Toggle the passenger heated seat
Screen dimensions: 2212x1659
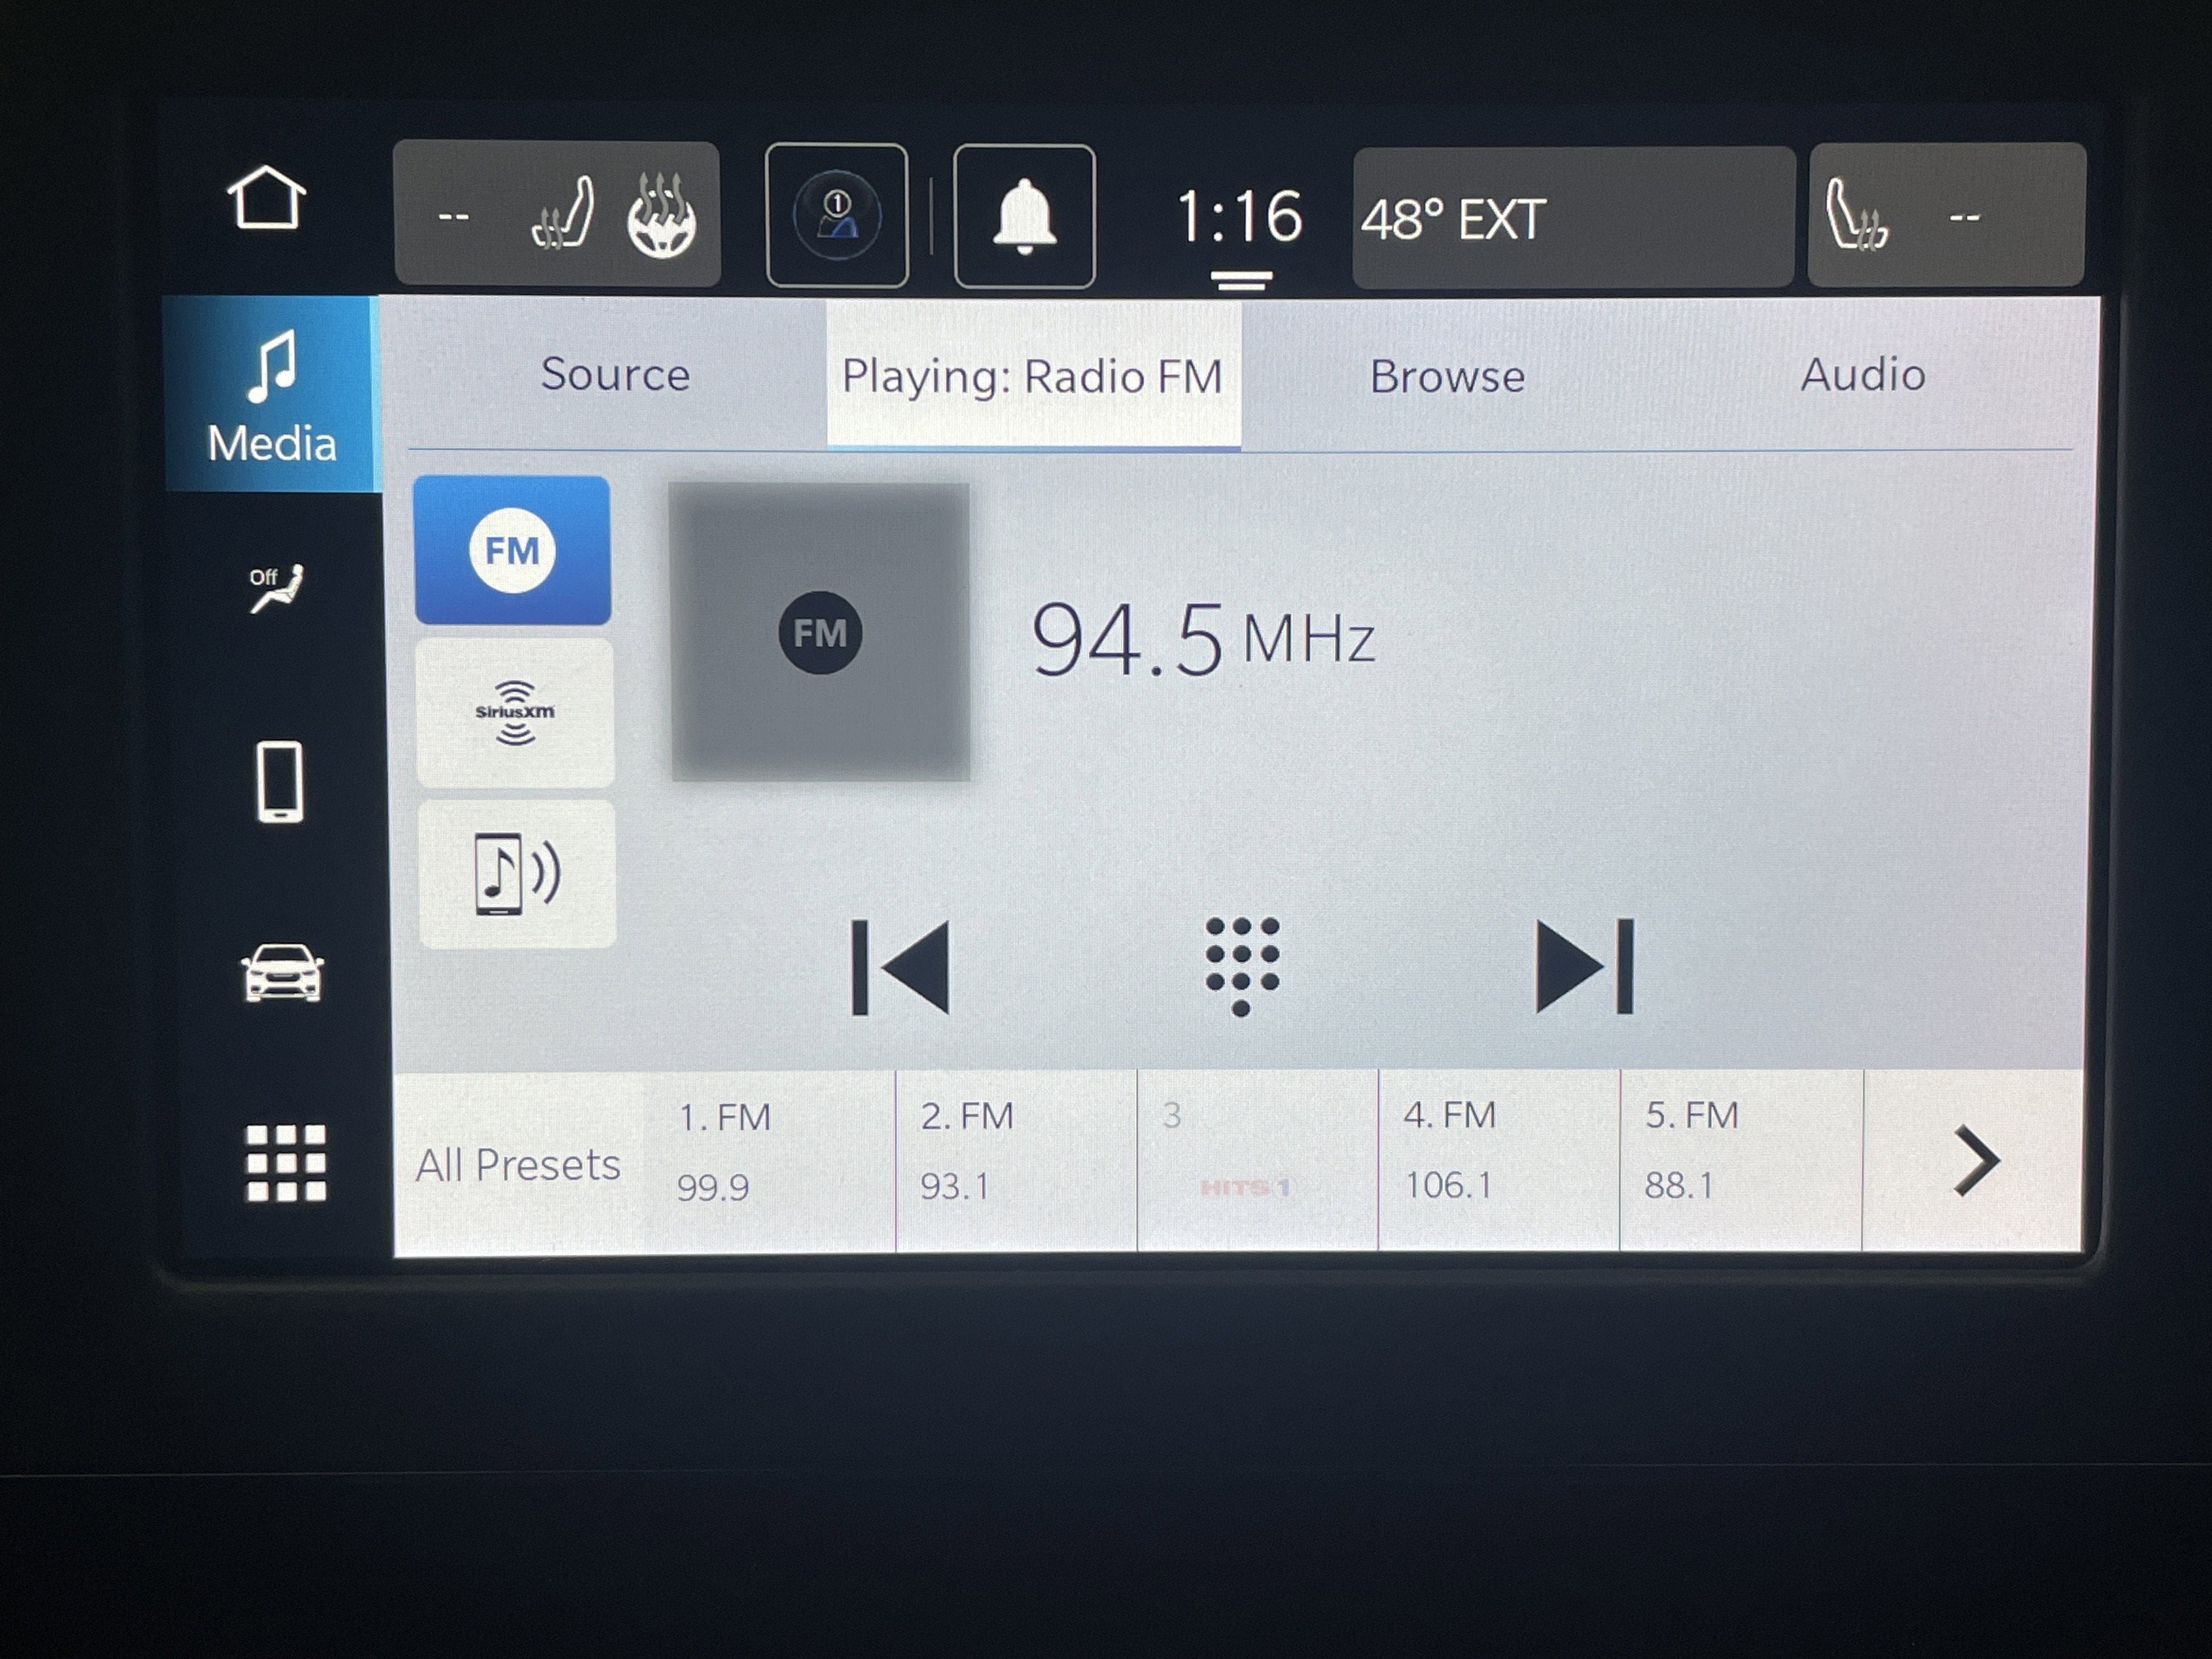point(1856,215)
